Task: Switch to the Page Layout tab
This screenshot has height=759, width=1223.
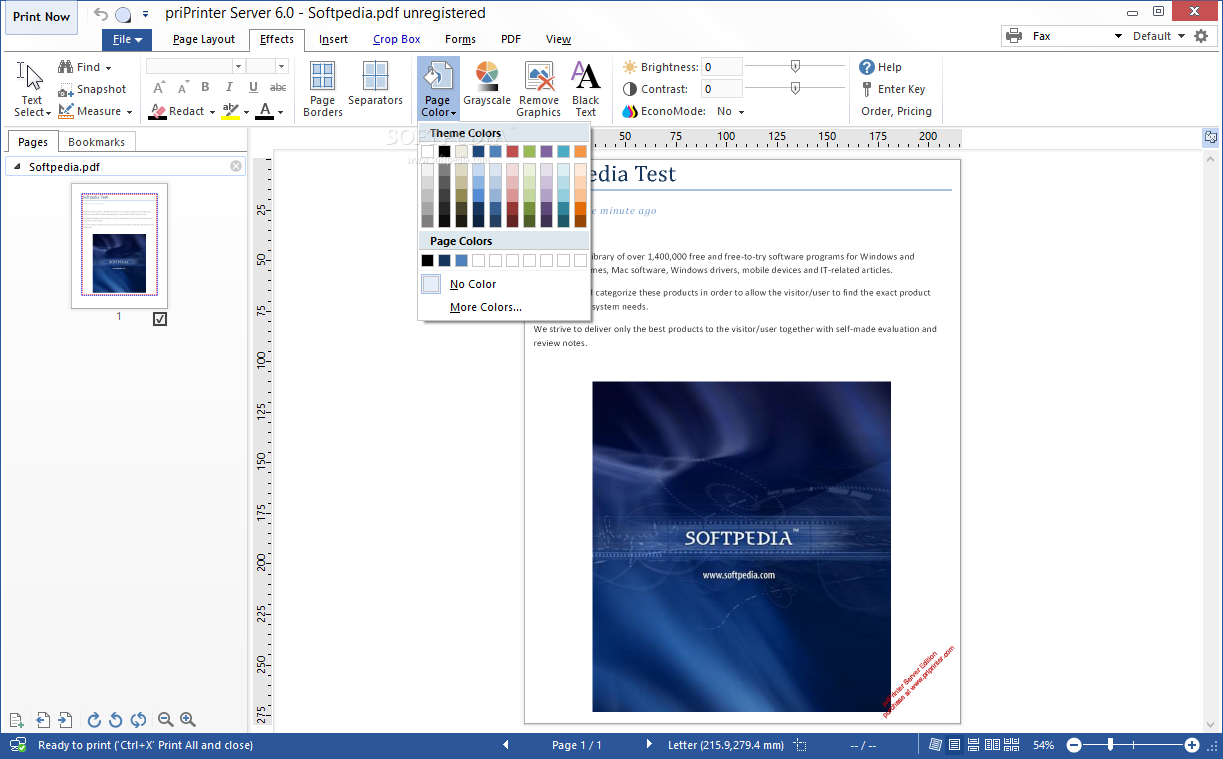Action: (204, 40)
